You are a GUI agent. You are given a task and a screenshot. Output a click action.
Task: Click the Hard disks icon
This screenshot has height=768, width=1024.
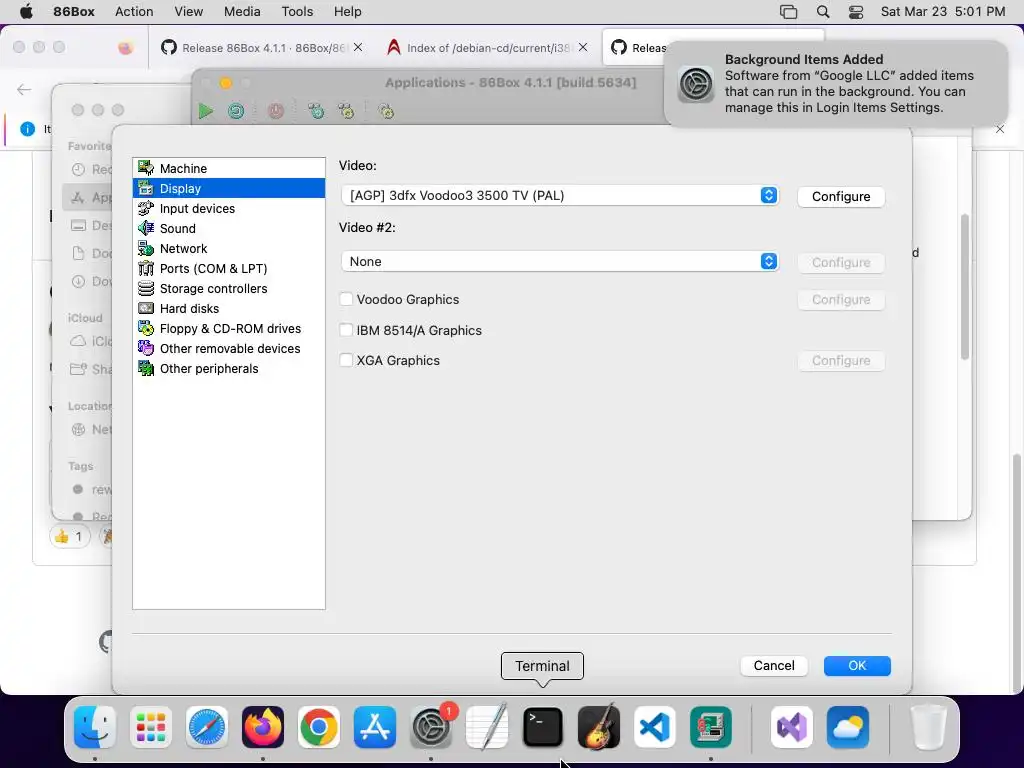(x=146, y=308)
